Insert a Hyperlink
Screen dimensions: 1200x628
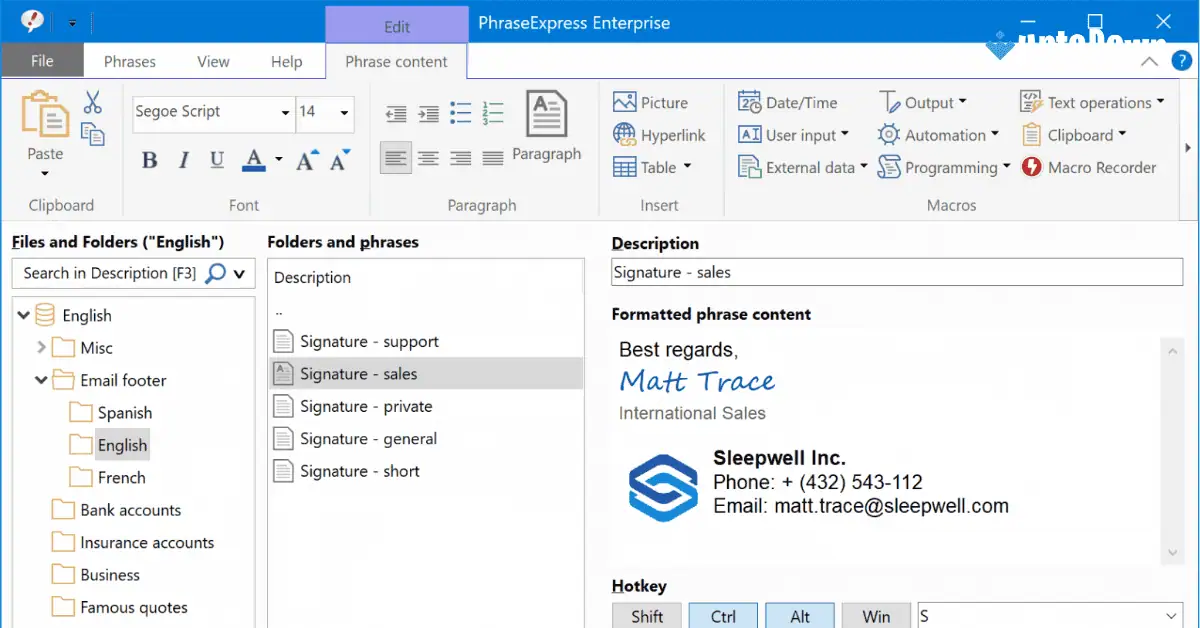pyautogui.click(x=656, y=134)
